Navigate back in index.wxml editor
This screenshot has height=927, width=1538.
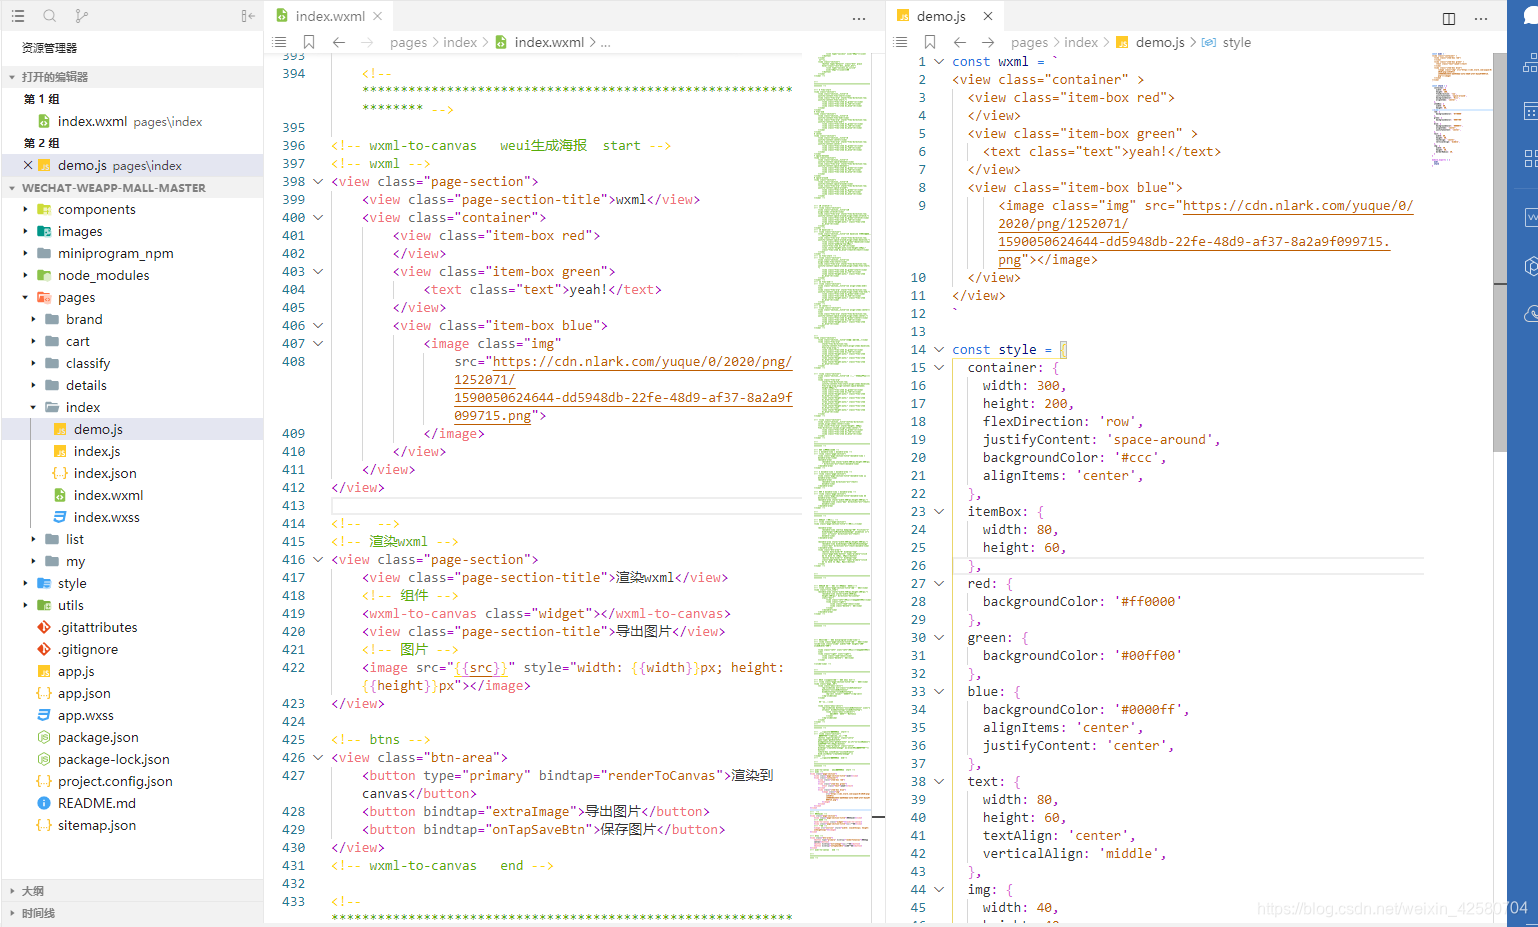[x=339, y=42]
